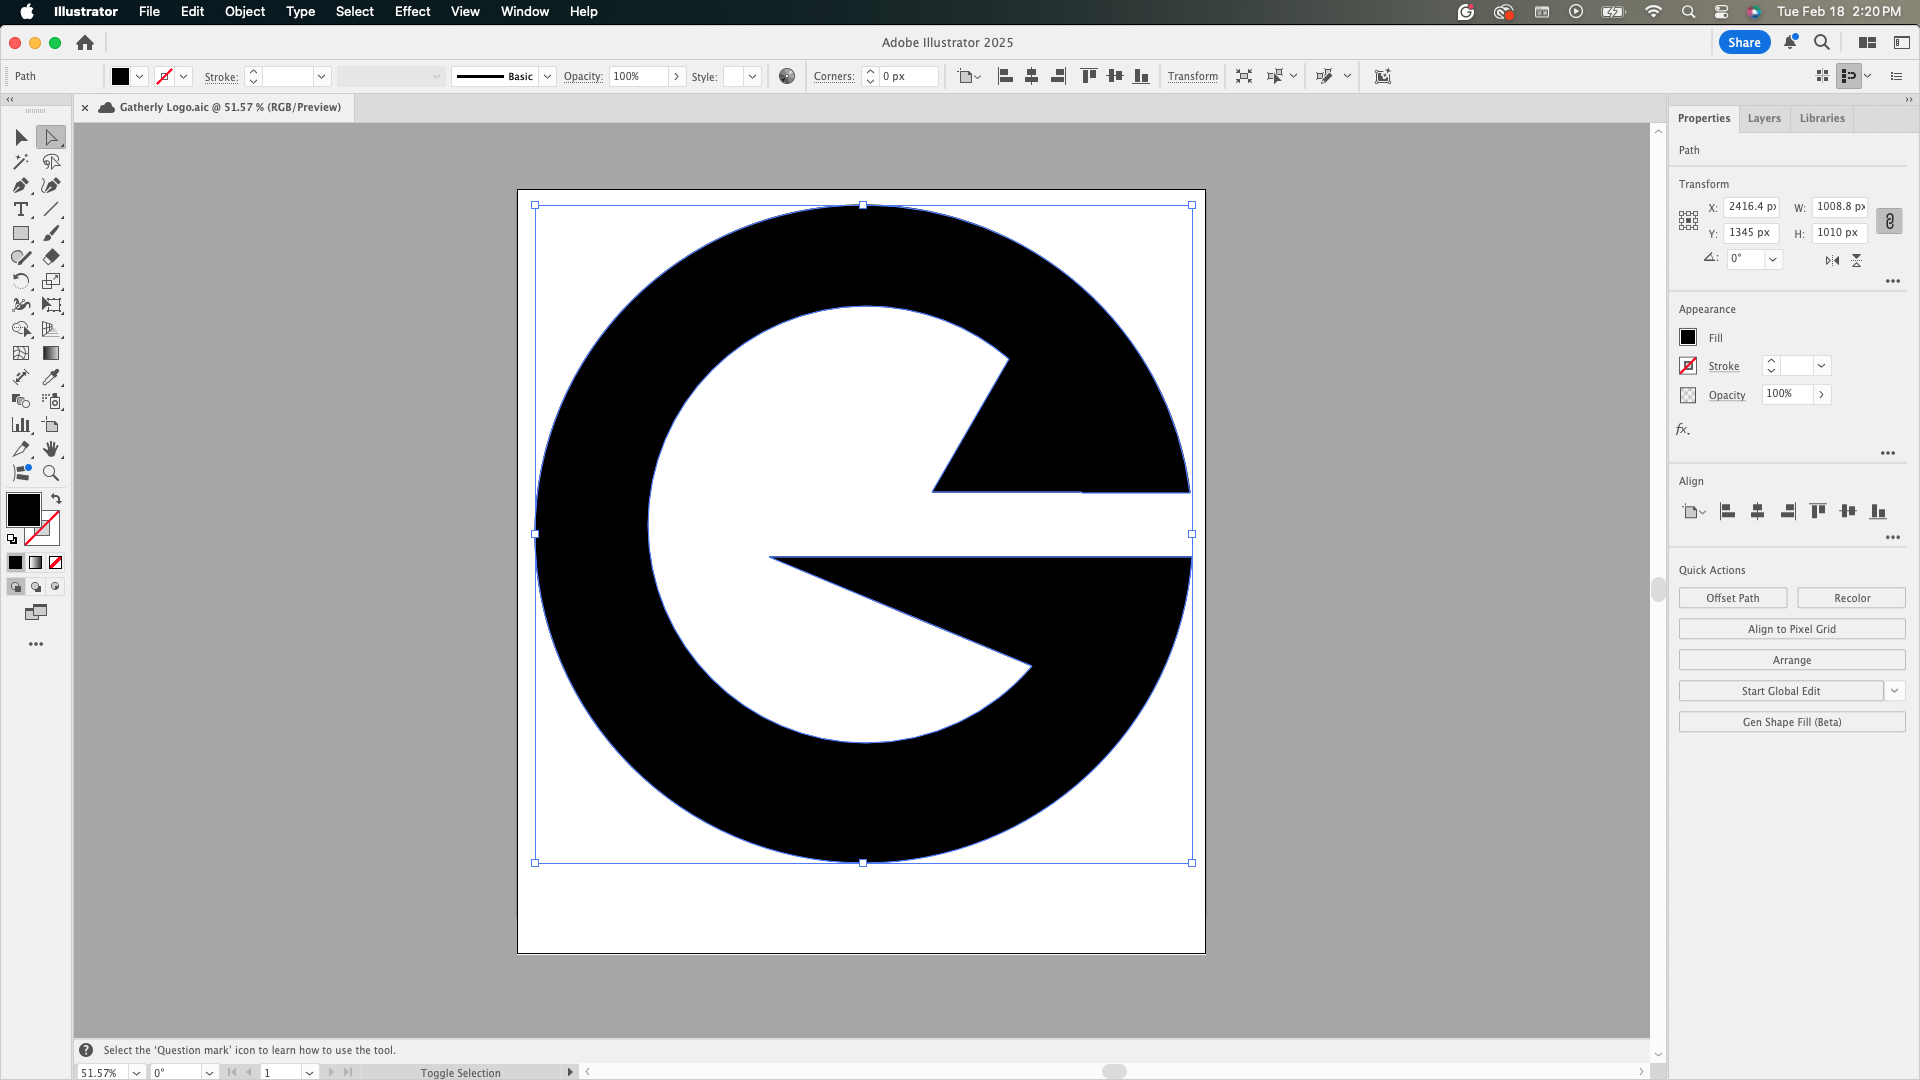Toggle constrain width and height proportions
The height and width of the screenshot is (1080, 1920).
pos(1889,221)
